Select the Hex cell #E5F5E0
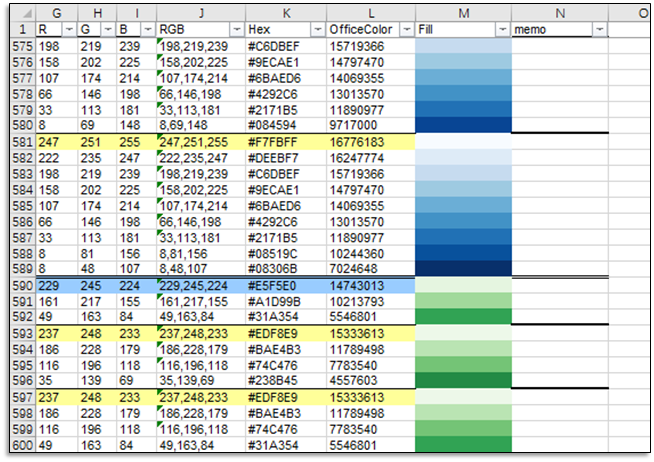654x462 pixels. point(286,286)
